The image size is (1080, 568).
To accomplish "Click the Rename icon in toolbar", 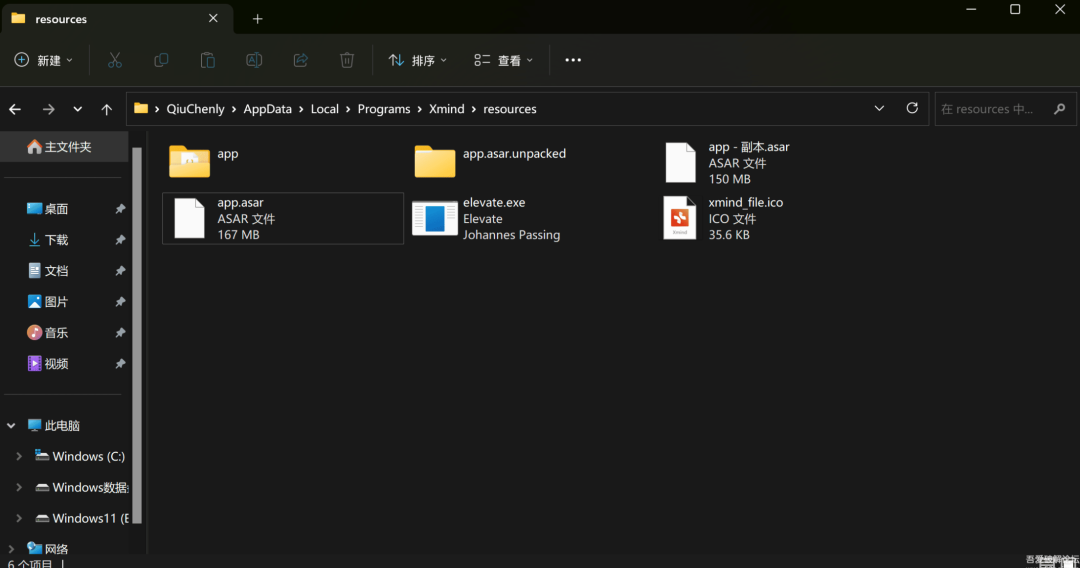I will coord(254,61).
